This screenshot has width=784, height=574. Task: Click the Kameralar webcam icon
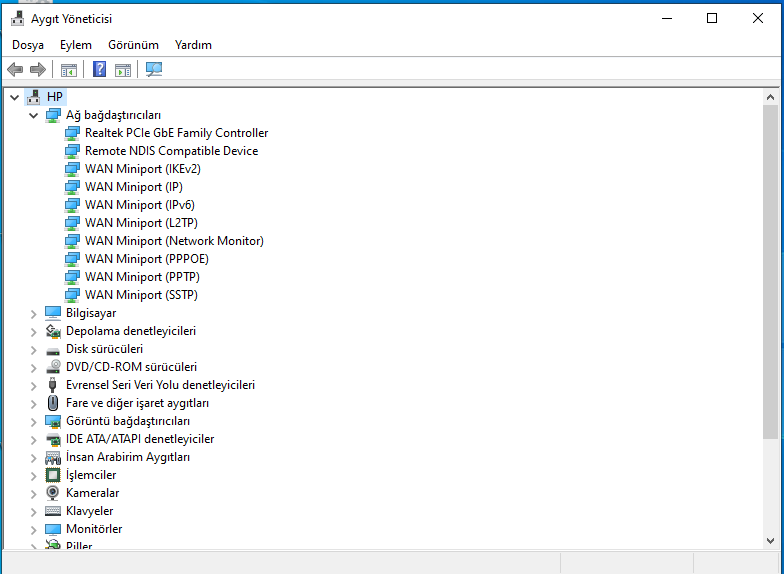(52, 493)
